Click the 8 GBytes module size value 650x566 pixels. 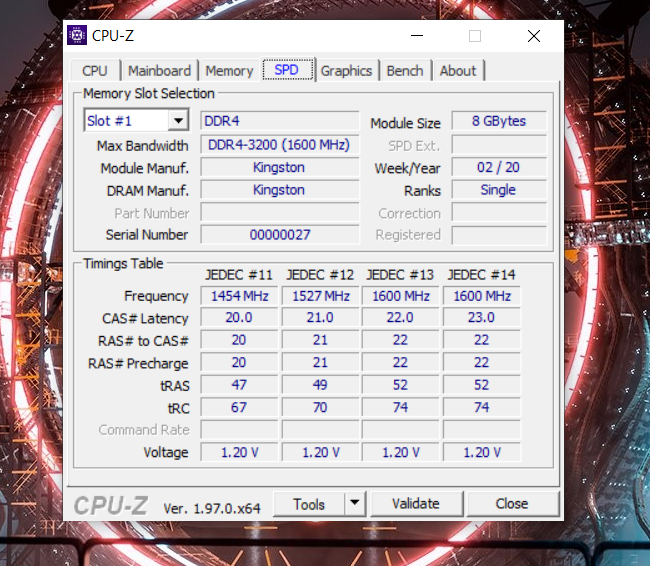coord(499,121)
